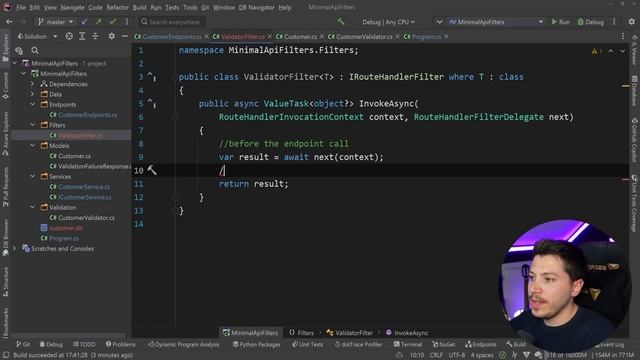Open the Refactor menu
This screenshot has height=360, width=640.
[118, 7]
